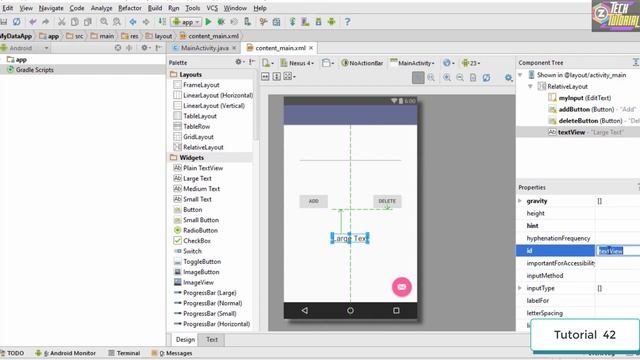Viewport: 640px width, 360px height.
Task: Click the green Run app button
Action: (208, 22)
